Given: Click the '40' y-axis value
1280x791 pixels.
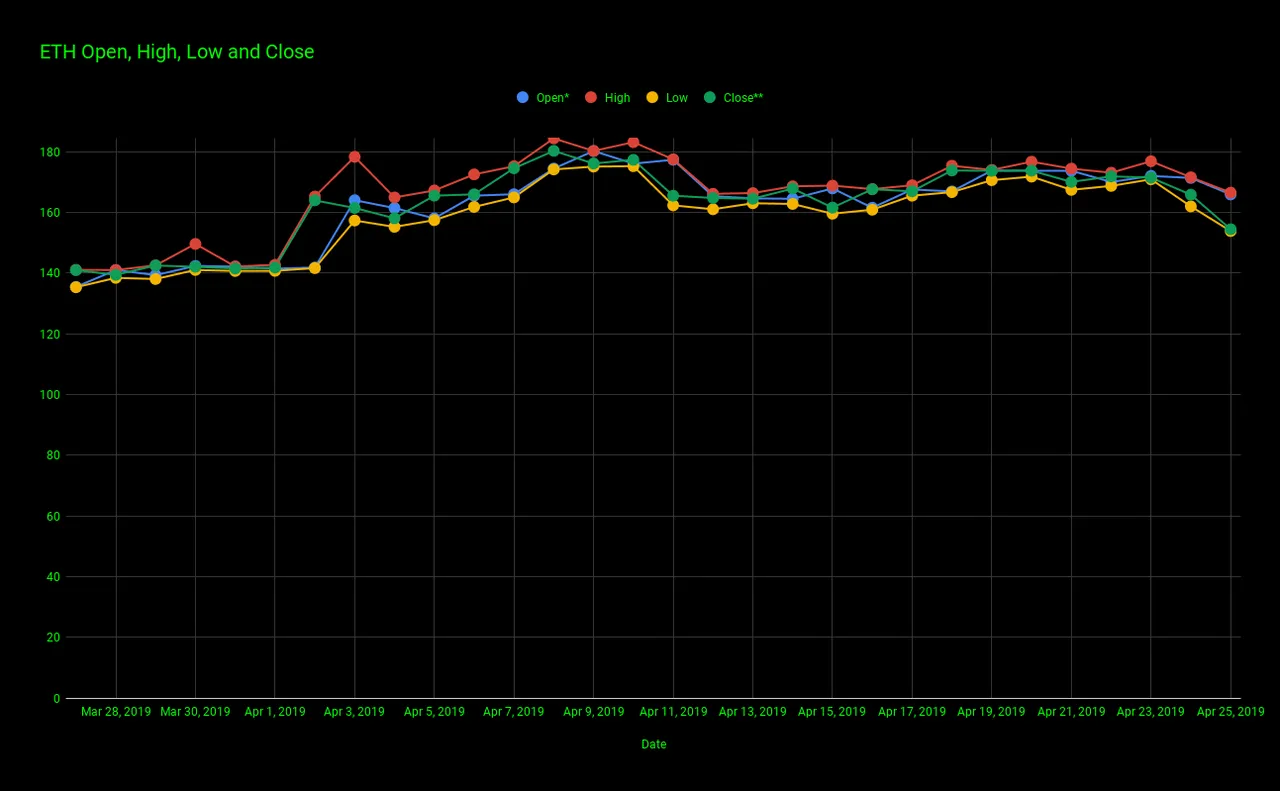Looking at the screenshot, I should pyautogui.click(x=53, y=577).
